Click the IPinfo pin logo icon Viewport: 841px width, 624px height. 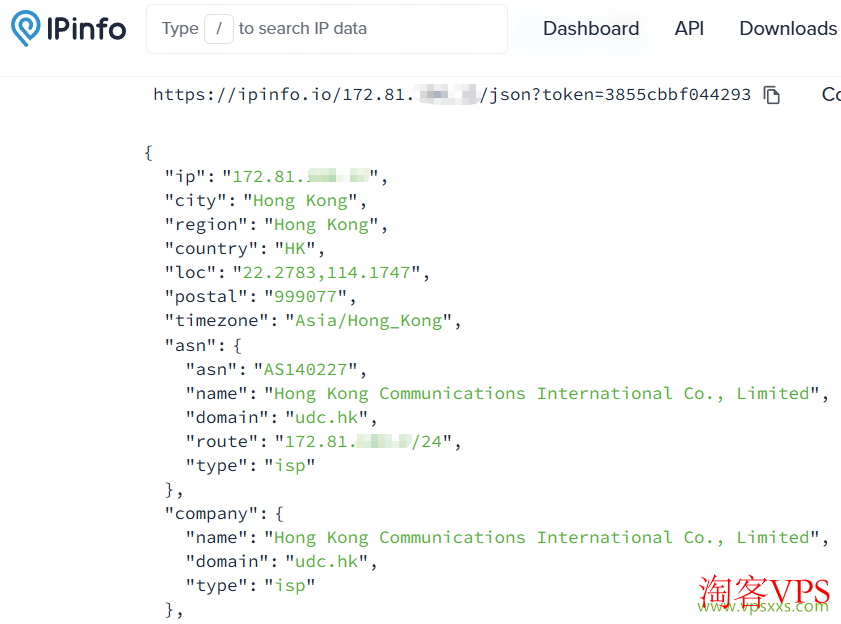point(26,29)
